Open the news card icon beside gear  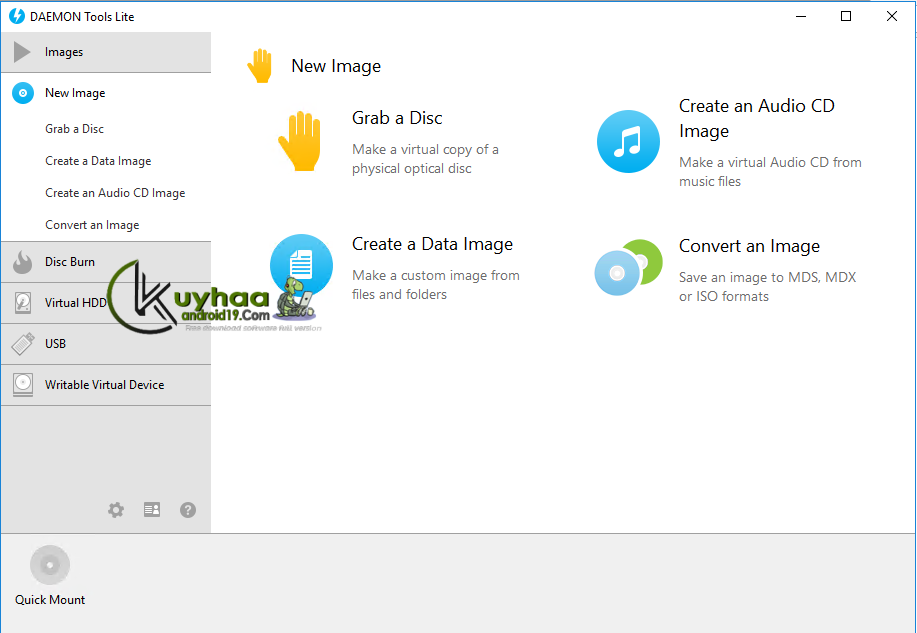pyautogui.click(x=152, y=510)
